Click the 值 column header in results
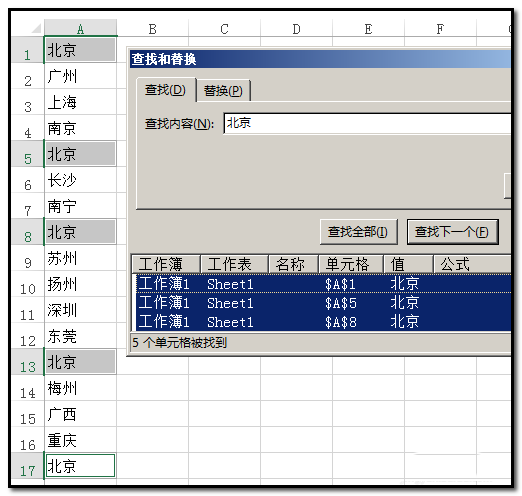Viewport: 522px width, 496px height. tap(408, 264)
